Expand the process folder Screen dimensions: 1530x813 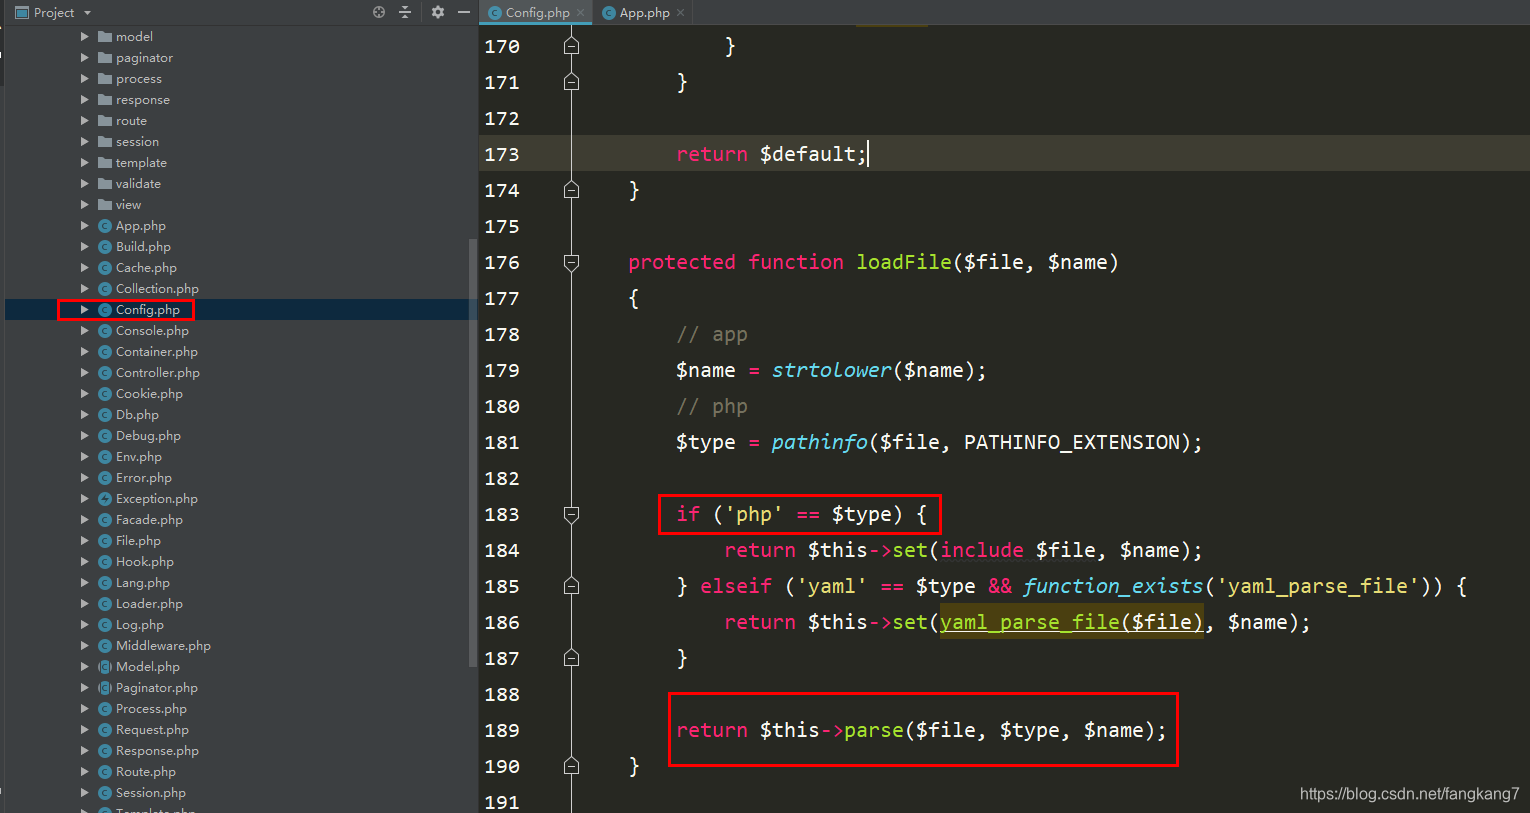[85, 79]
